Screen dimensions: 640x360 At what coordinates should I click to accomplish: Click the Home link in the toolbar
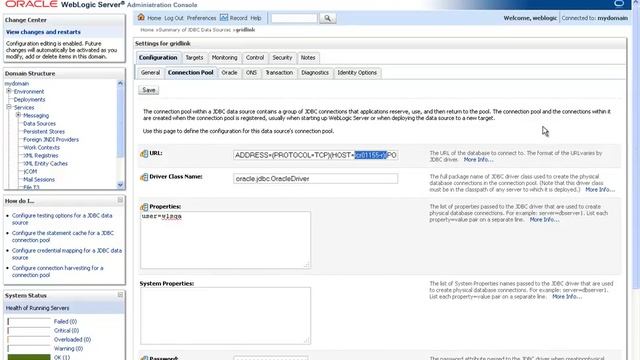154,18
